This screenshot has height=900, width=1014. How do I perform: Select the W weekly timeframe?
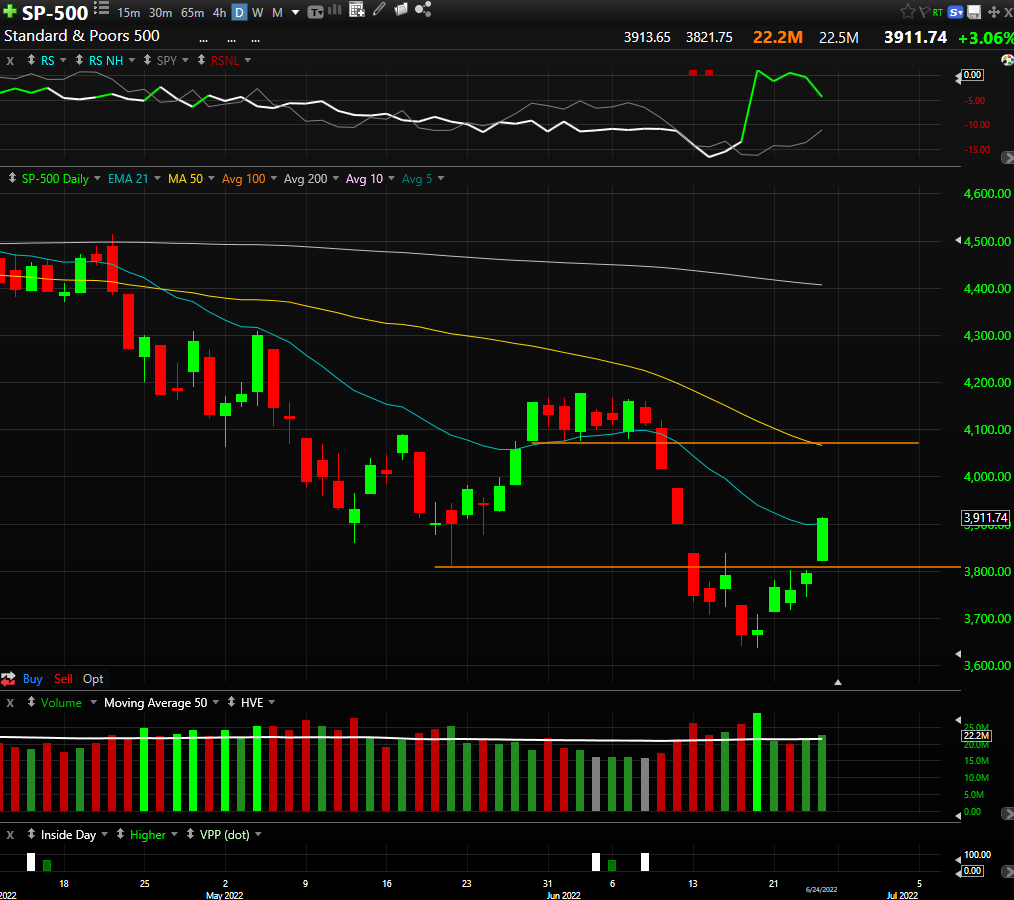point(257,12)
